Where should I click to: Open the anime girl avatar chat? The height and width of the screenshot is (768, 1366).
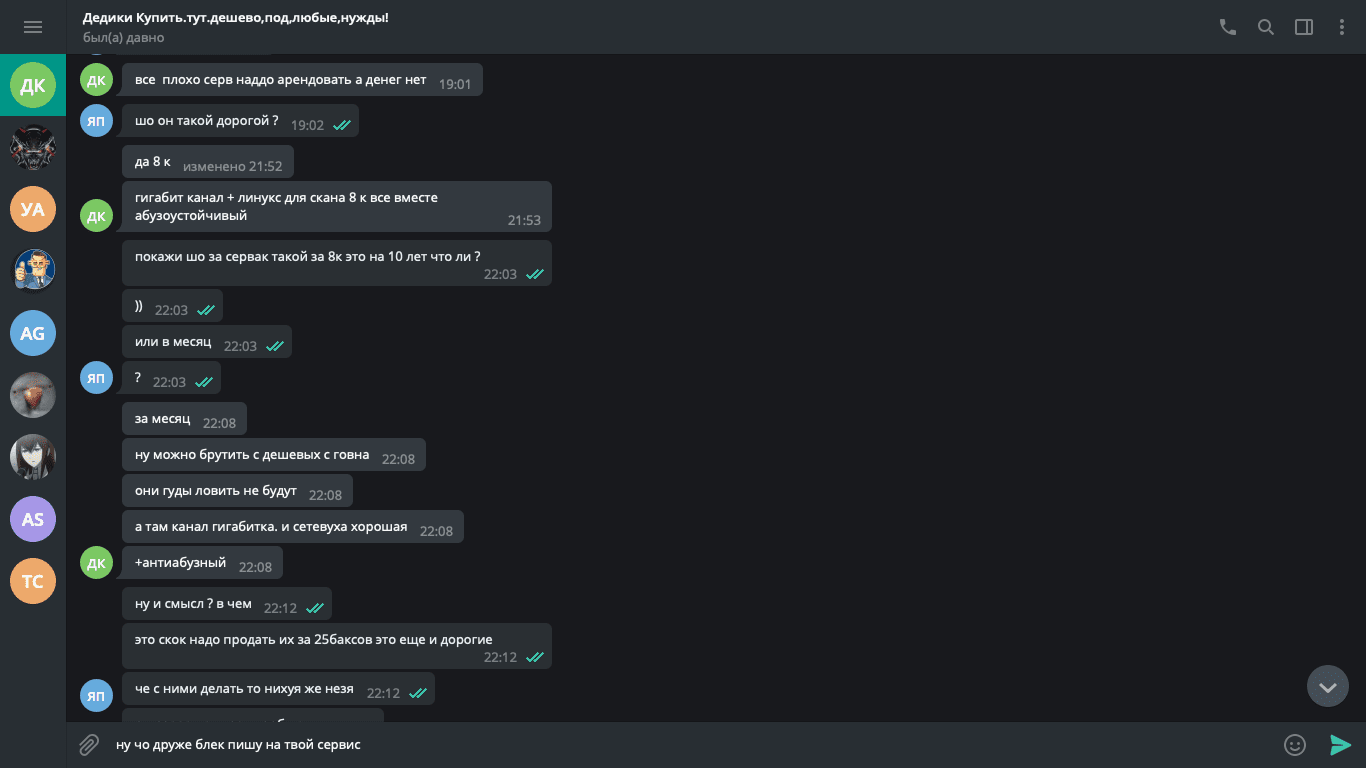pos(33,457)
